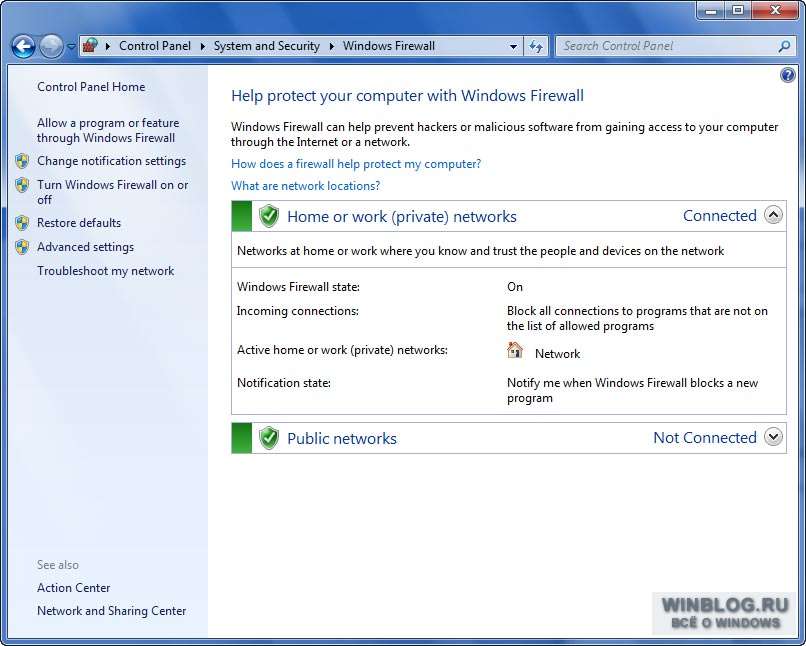Click Windows Firewall state On value
Image resolution: width=806 pixels, height=646 pixels.
tap(515, 287)
